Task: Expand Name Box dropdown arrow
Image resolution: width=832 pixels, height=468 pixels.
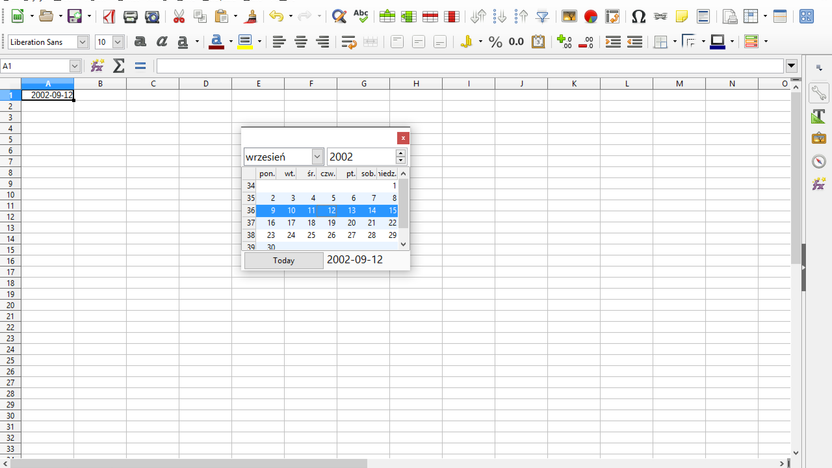Action: (74, 66)
